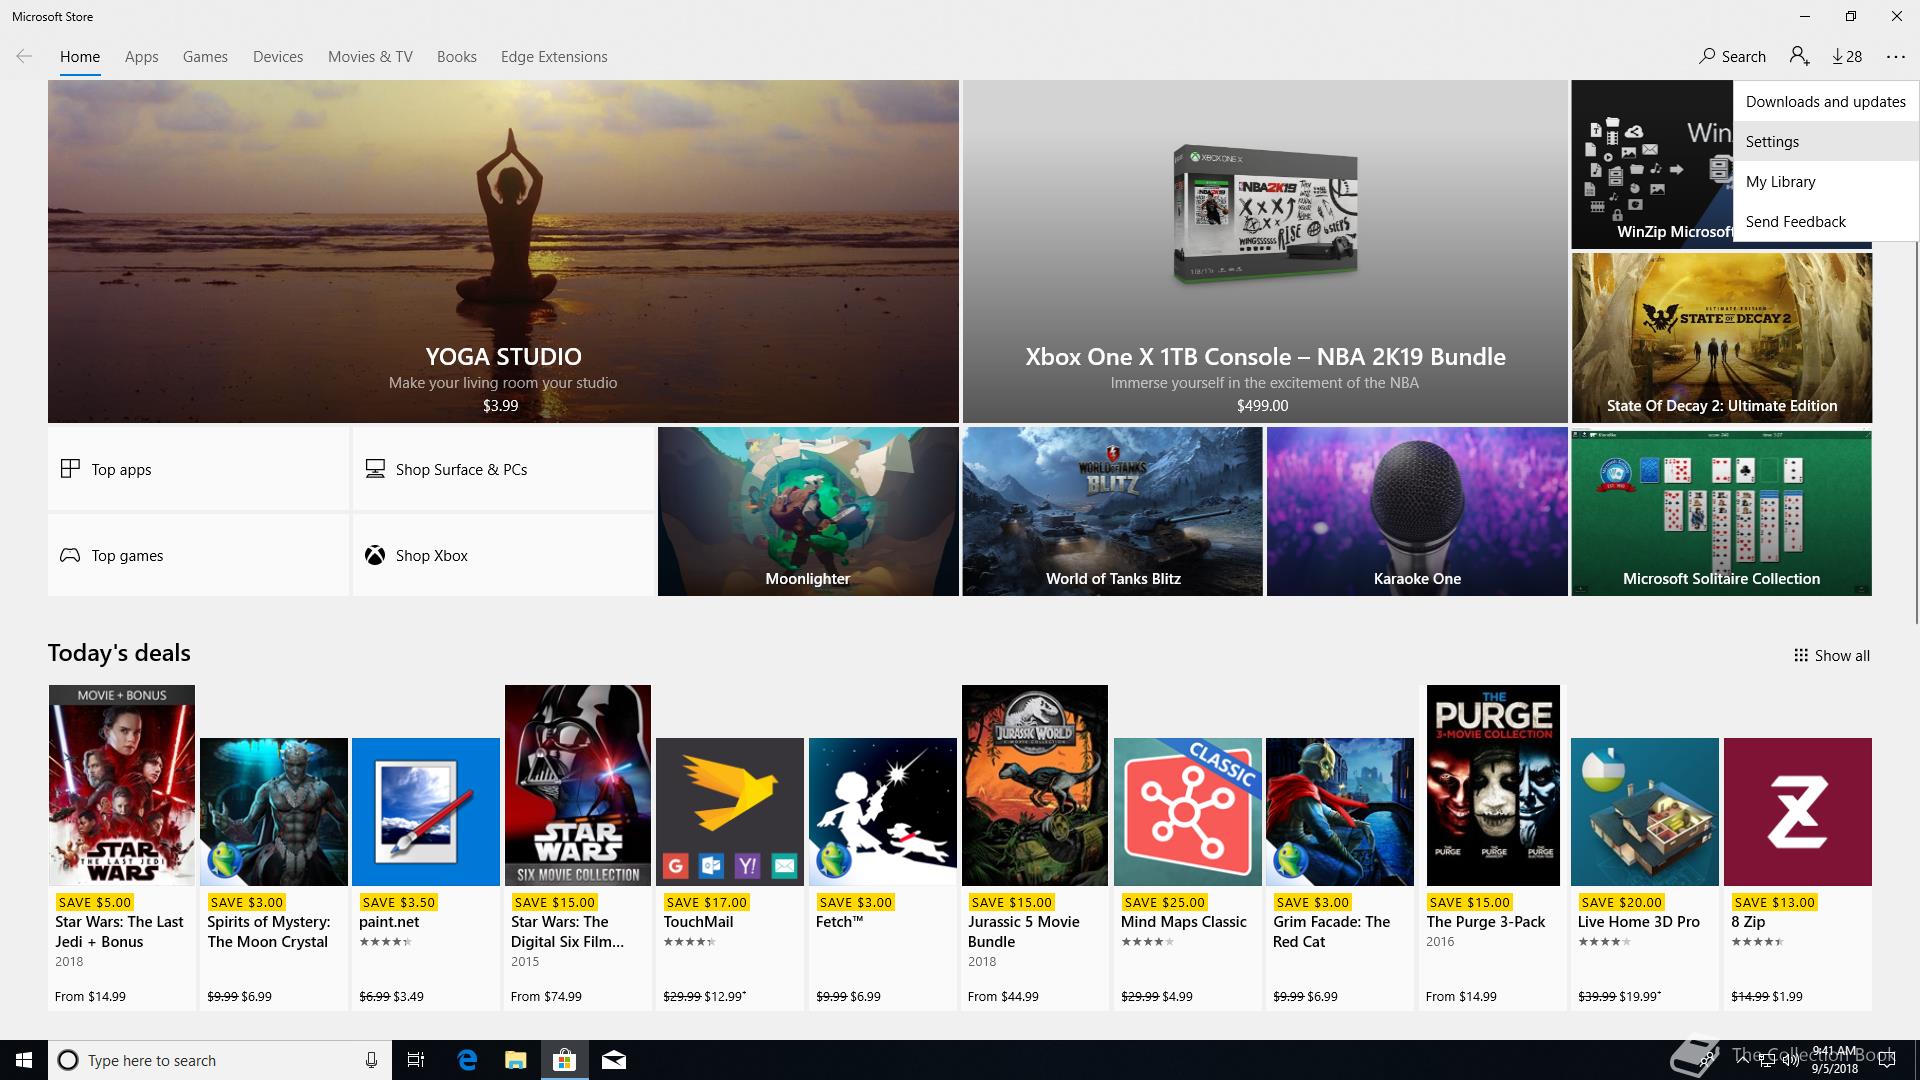Viewport: 1920px width, 1080px height.
Task: Select the Home tab
Action: coord(80,57)
